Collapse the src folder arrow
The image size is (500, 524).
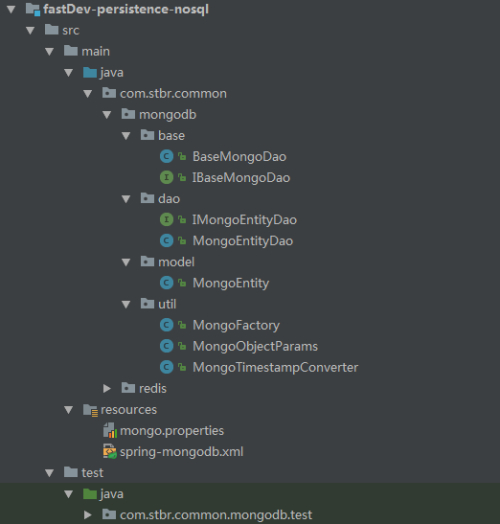(30, 31)
